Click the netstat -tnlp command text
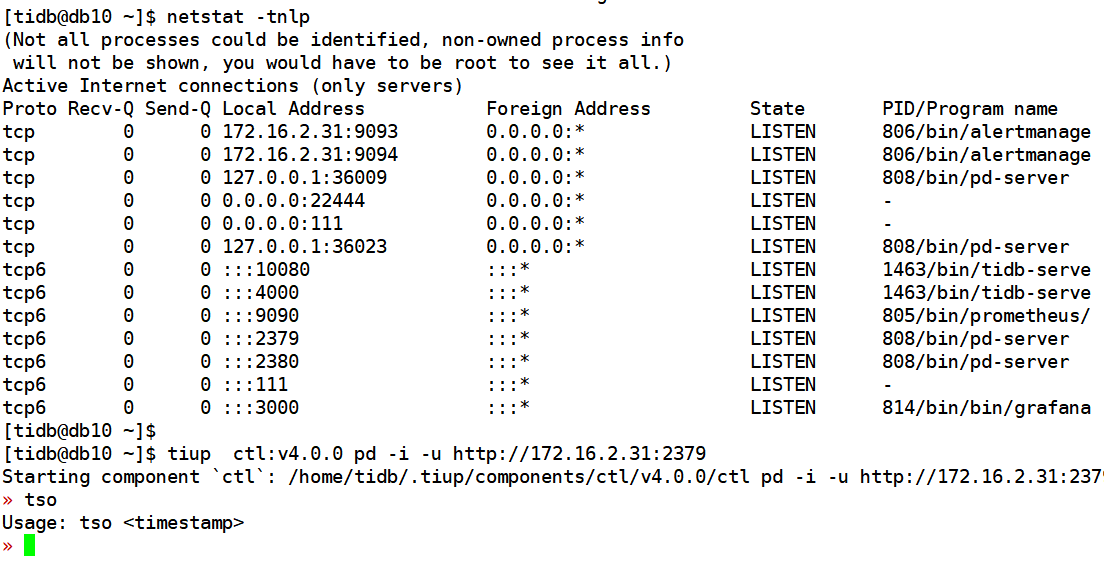The height and width of the screenshot is (563, 1104). coord(238,16)
